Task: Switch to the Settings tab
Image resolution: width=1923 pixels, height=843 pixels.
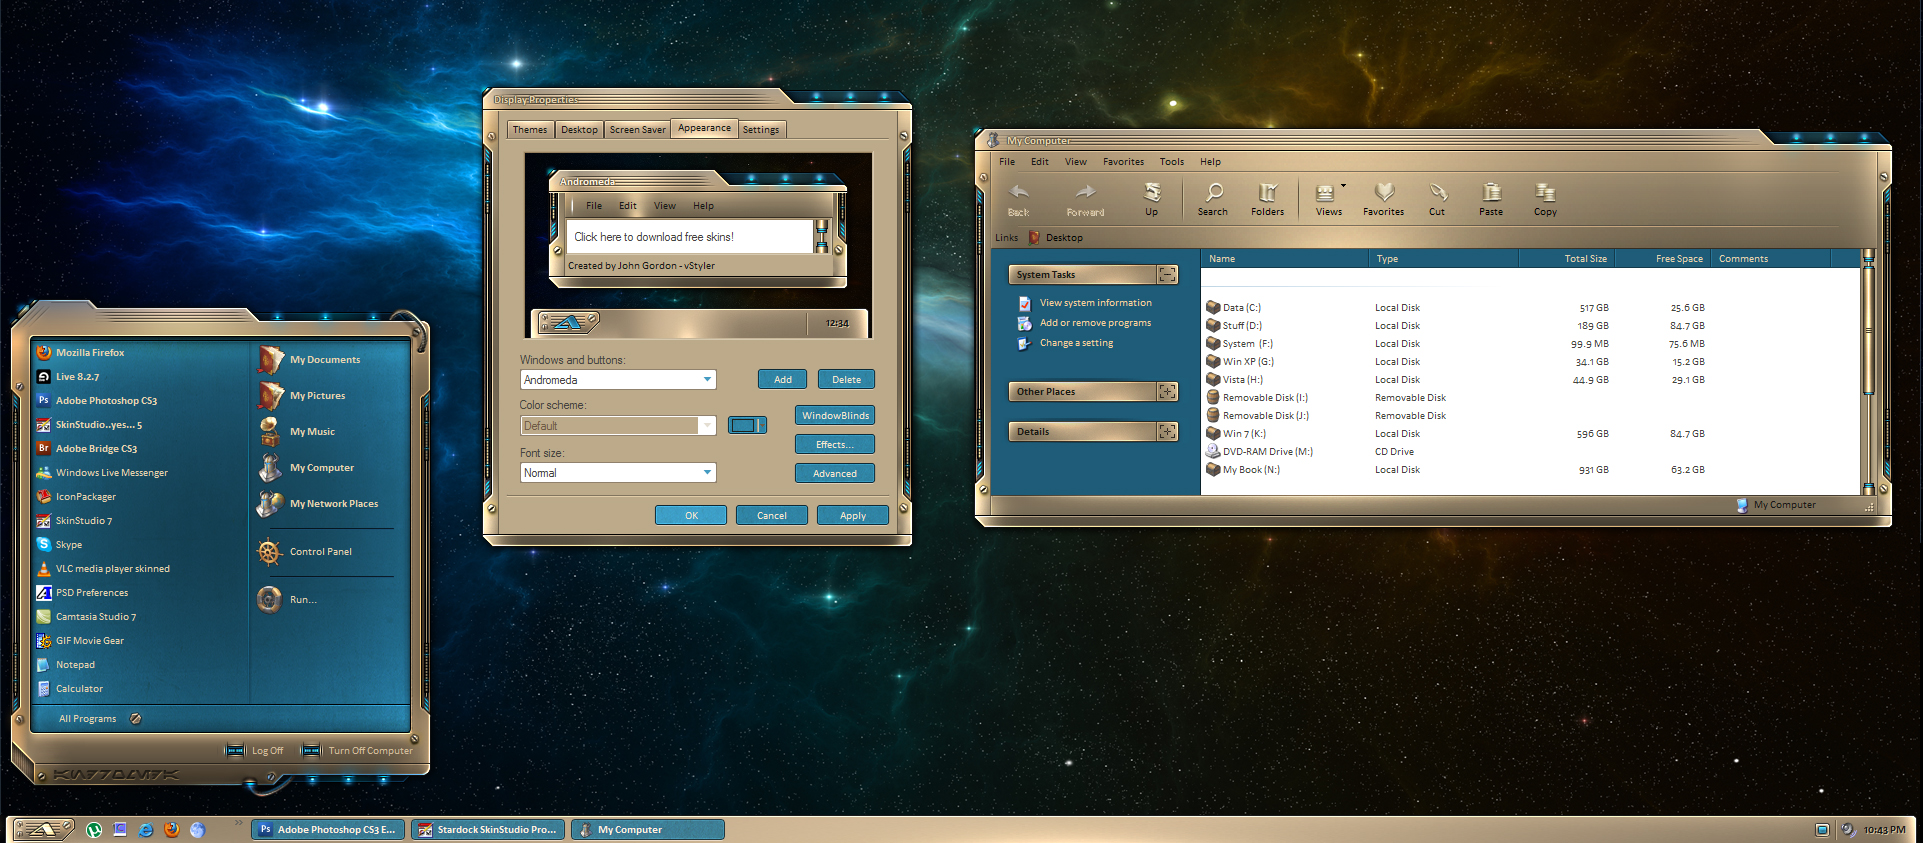Action: pos(761,129)
